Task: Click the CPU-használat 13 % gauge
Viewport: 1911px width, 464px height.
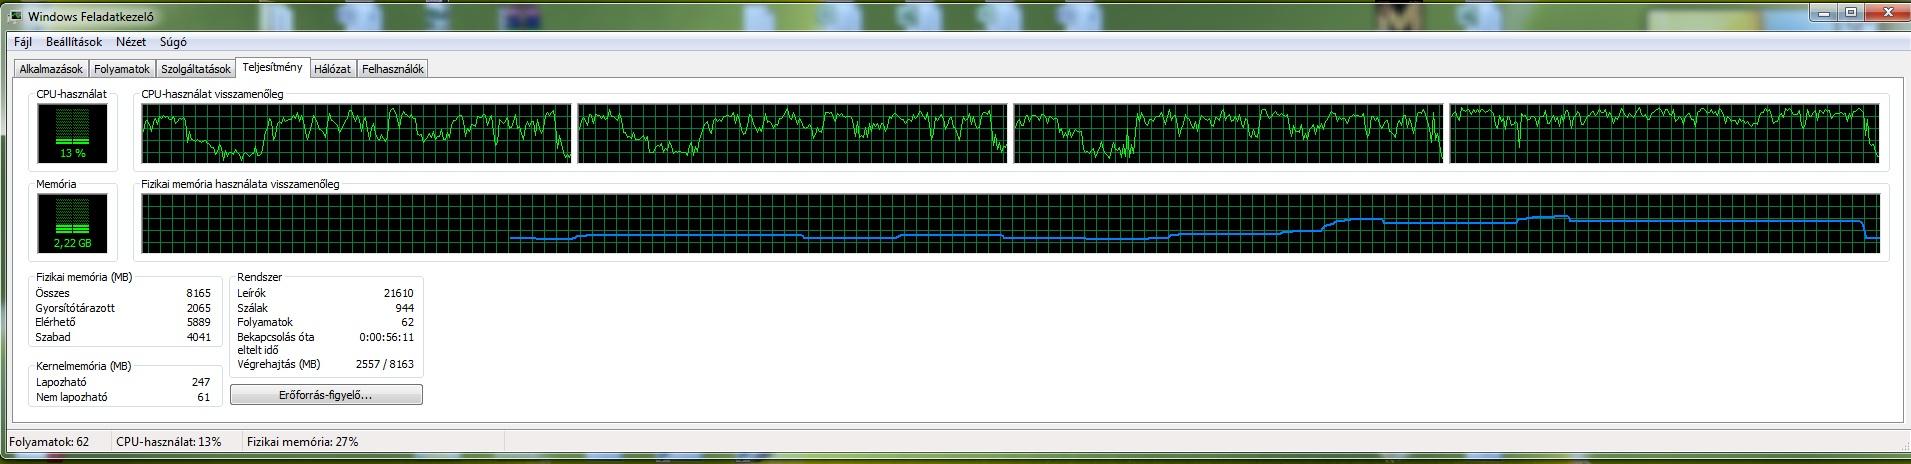Action: (73, 133)
